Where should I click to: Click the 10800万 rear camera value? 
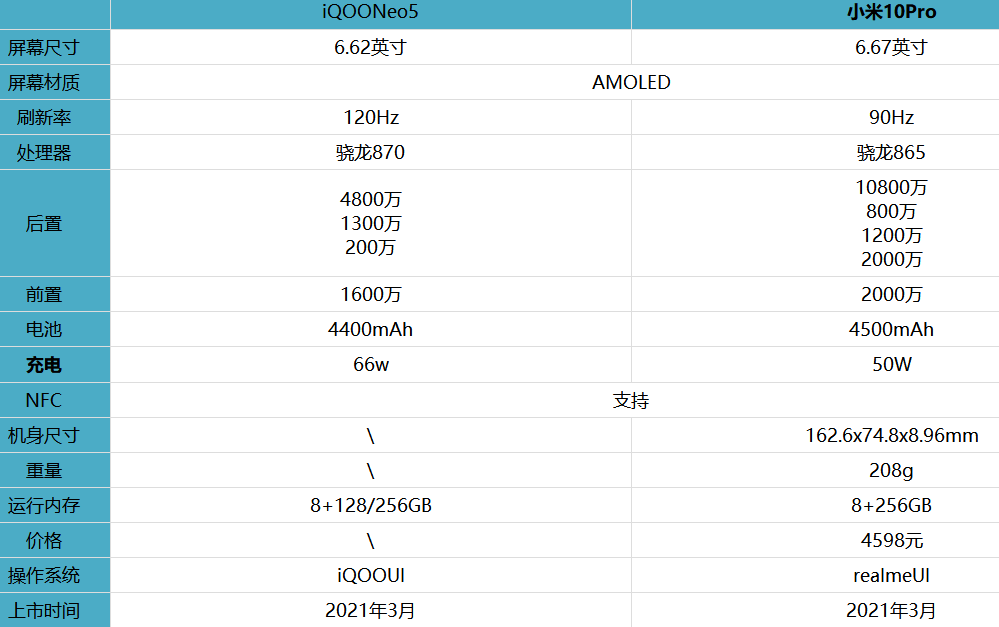(891, 187)
